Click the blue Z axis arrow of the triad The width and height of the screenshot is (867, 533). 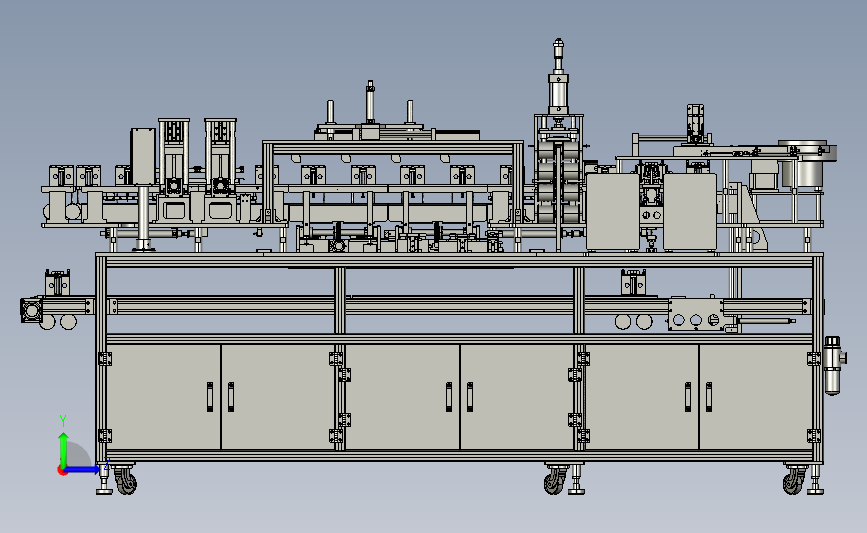(83, 470)
